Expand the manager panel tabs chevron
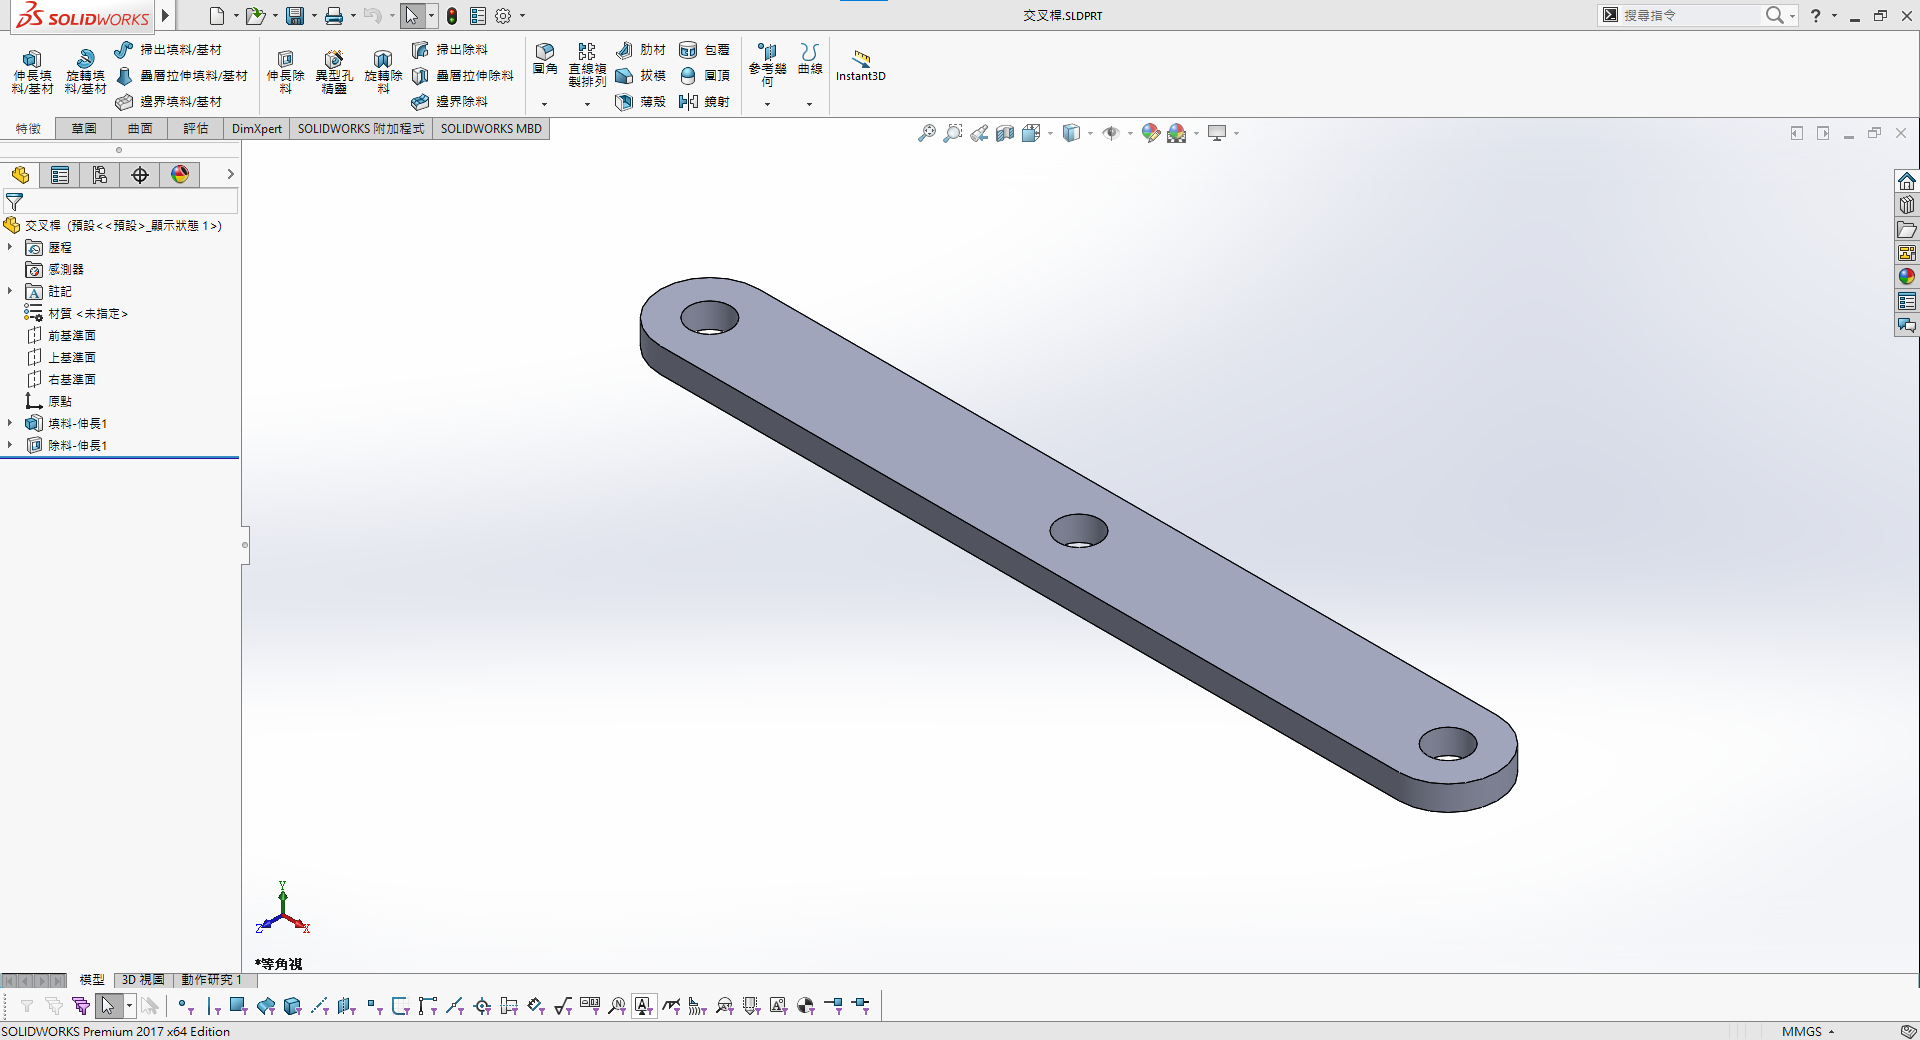This screenshot has height=1040, width=1920. (x=231, y=174)
